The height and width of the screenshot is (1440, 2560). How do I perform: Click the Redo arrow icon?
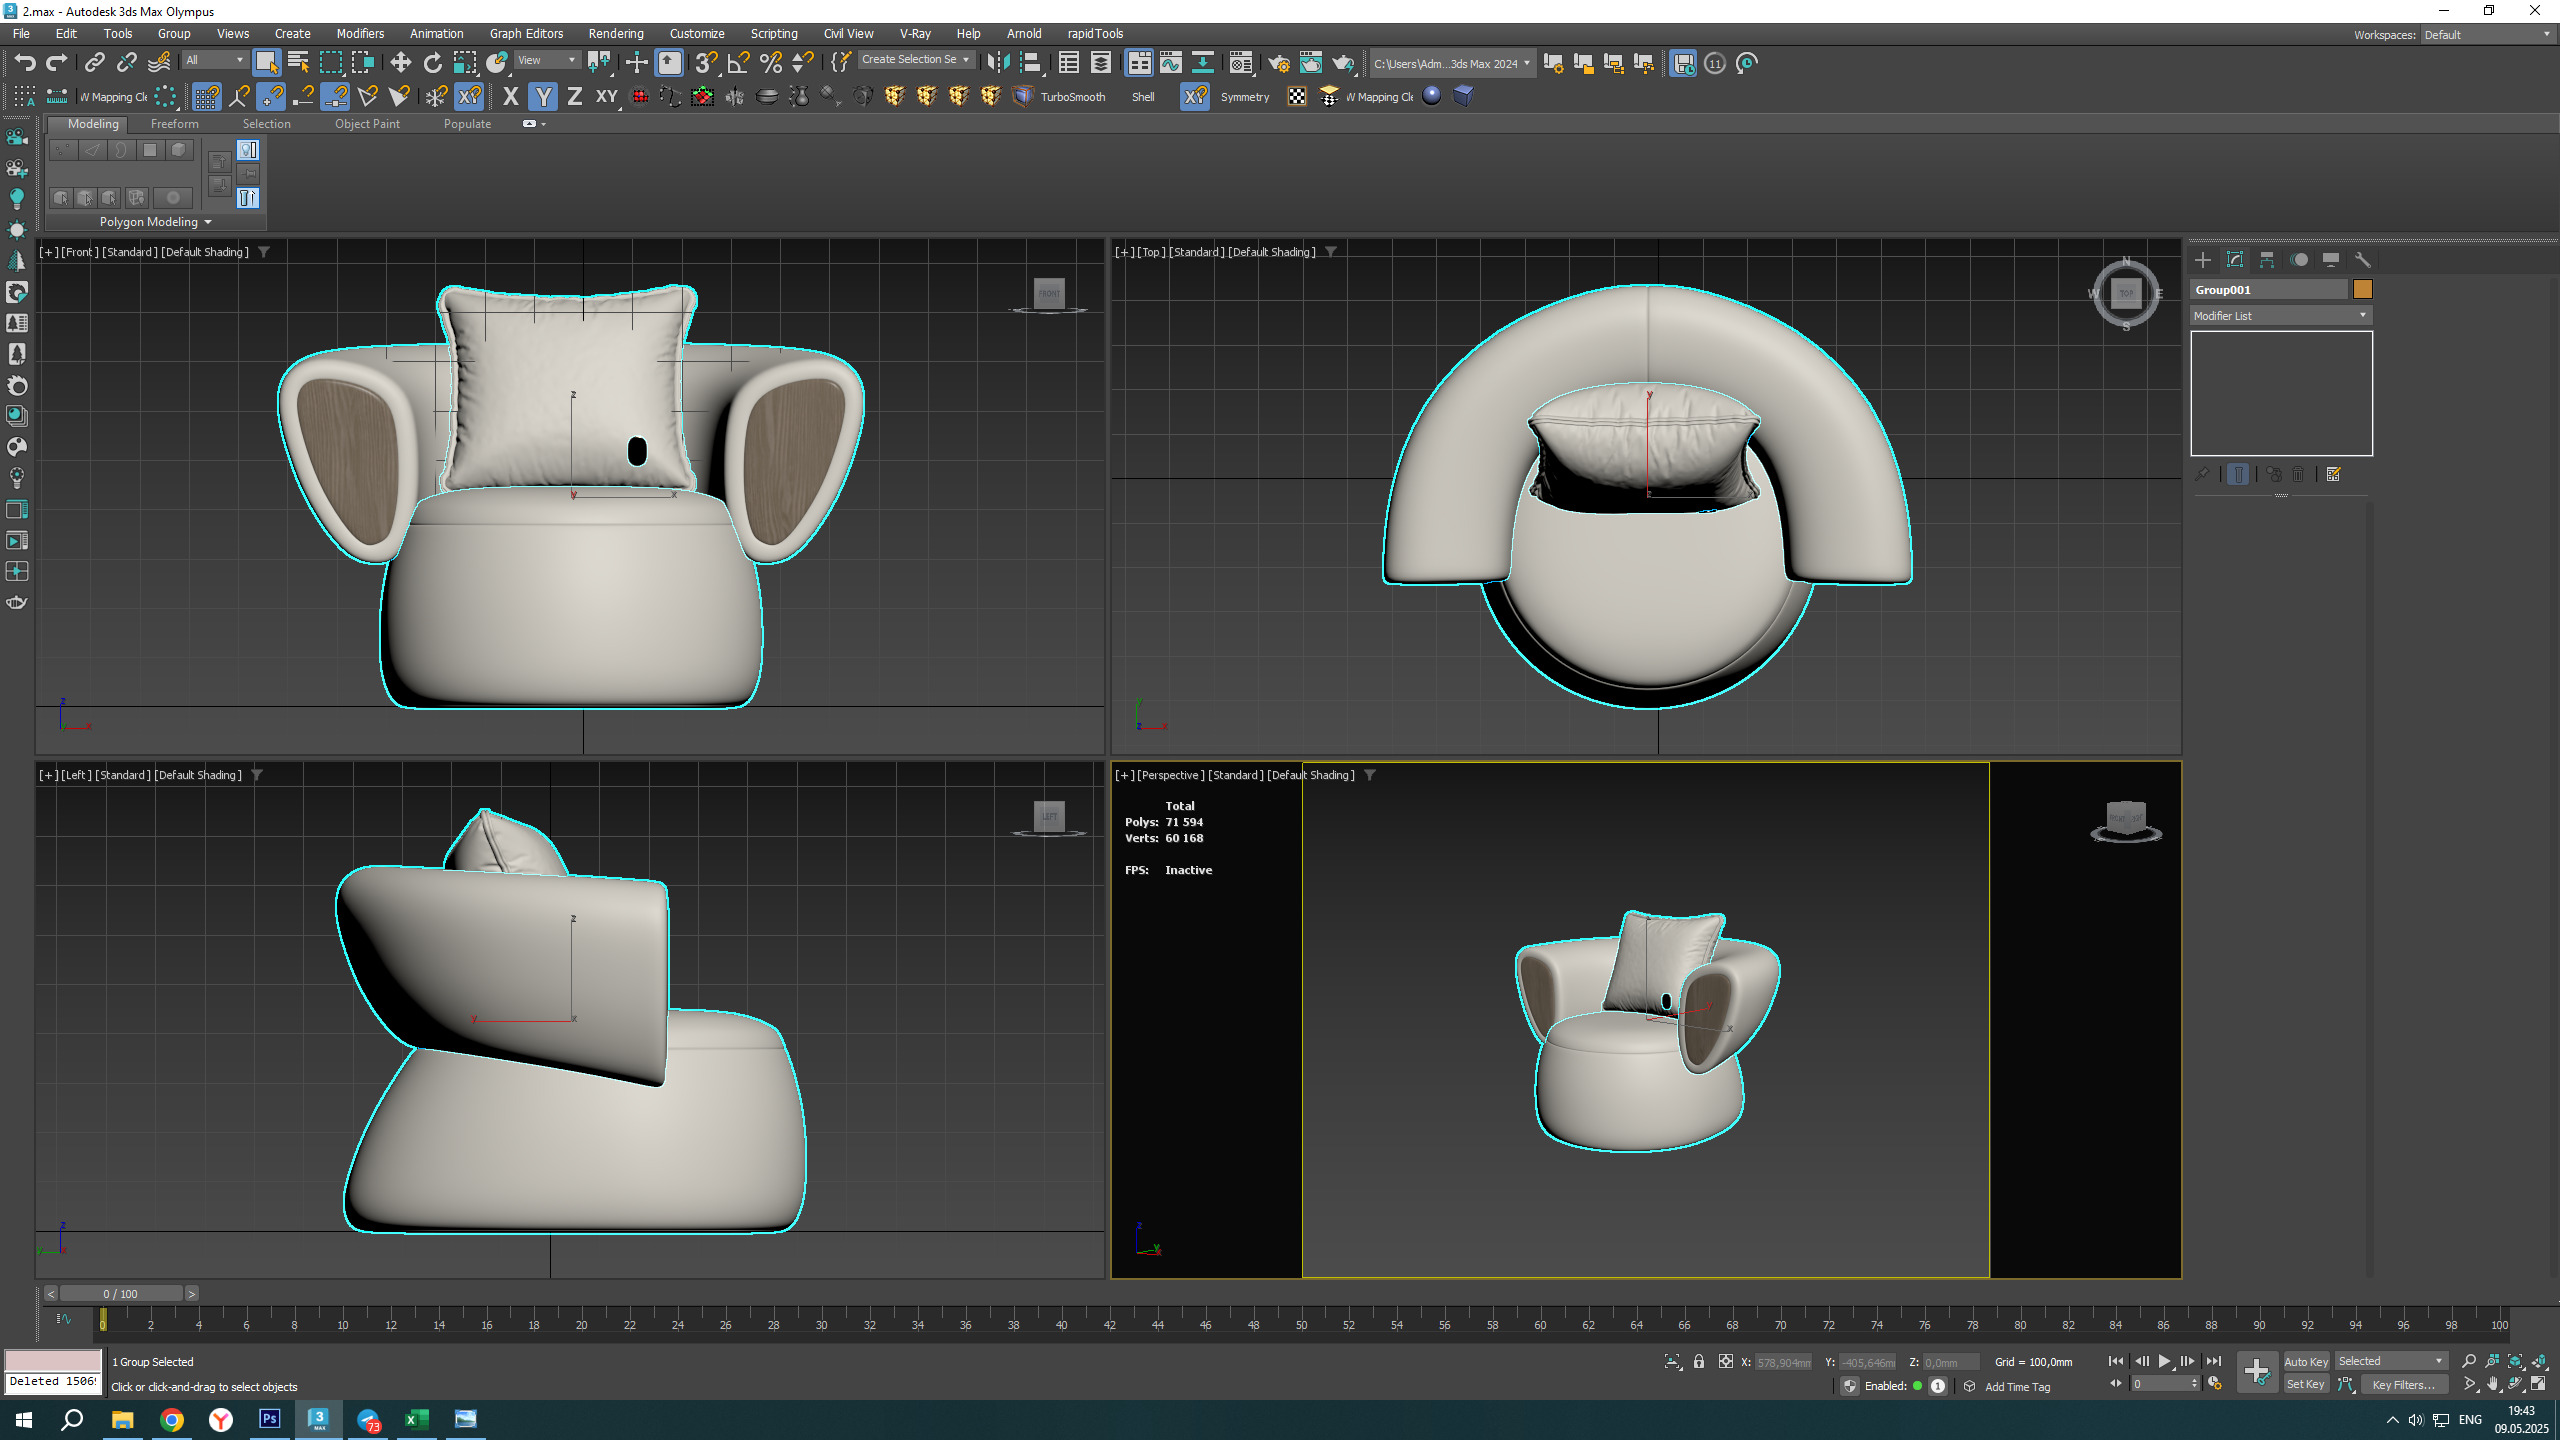57,63
